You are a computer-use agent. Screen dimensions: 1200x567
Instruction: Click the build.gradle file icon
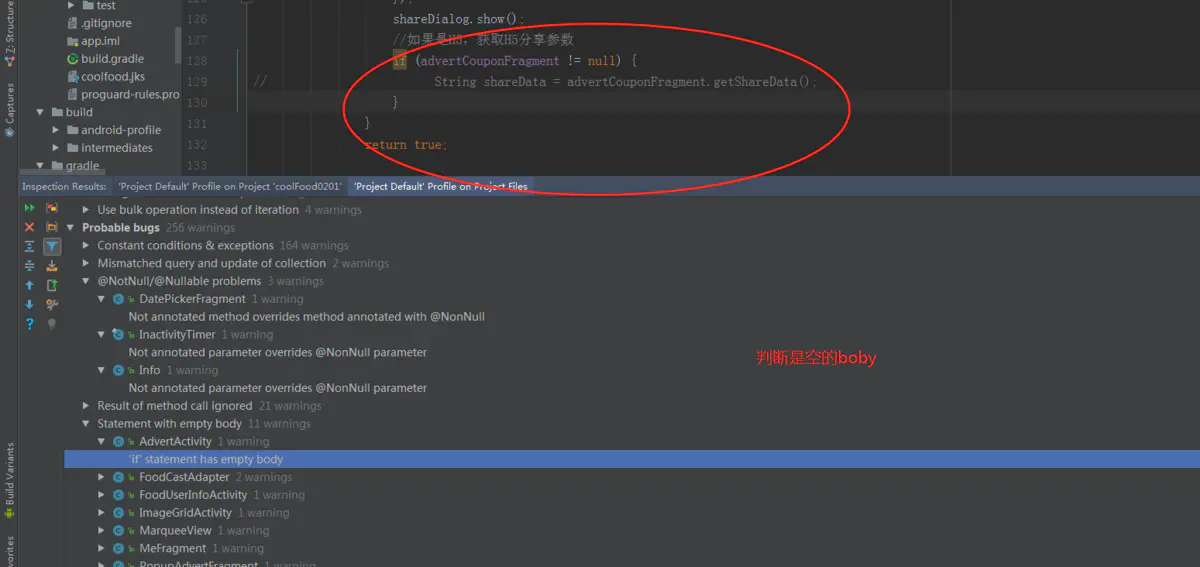tap(73, 59)
